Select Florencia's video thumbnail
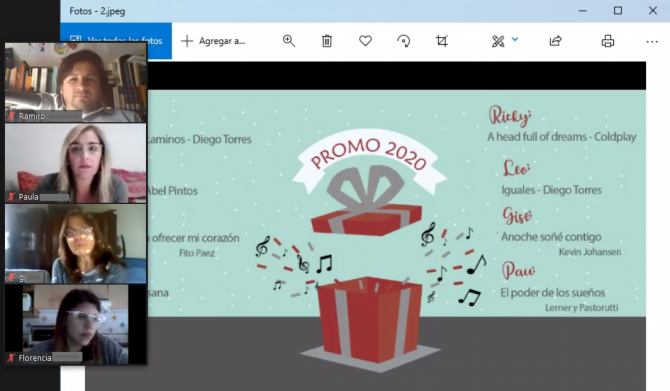 [x=76, y=324]
